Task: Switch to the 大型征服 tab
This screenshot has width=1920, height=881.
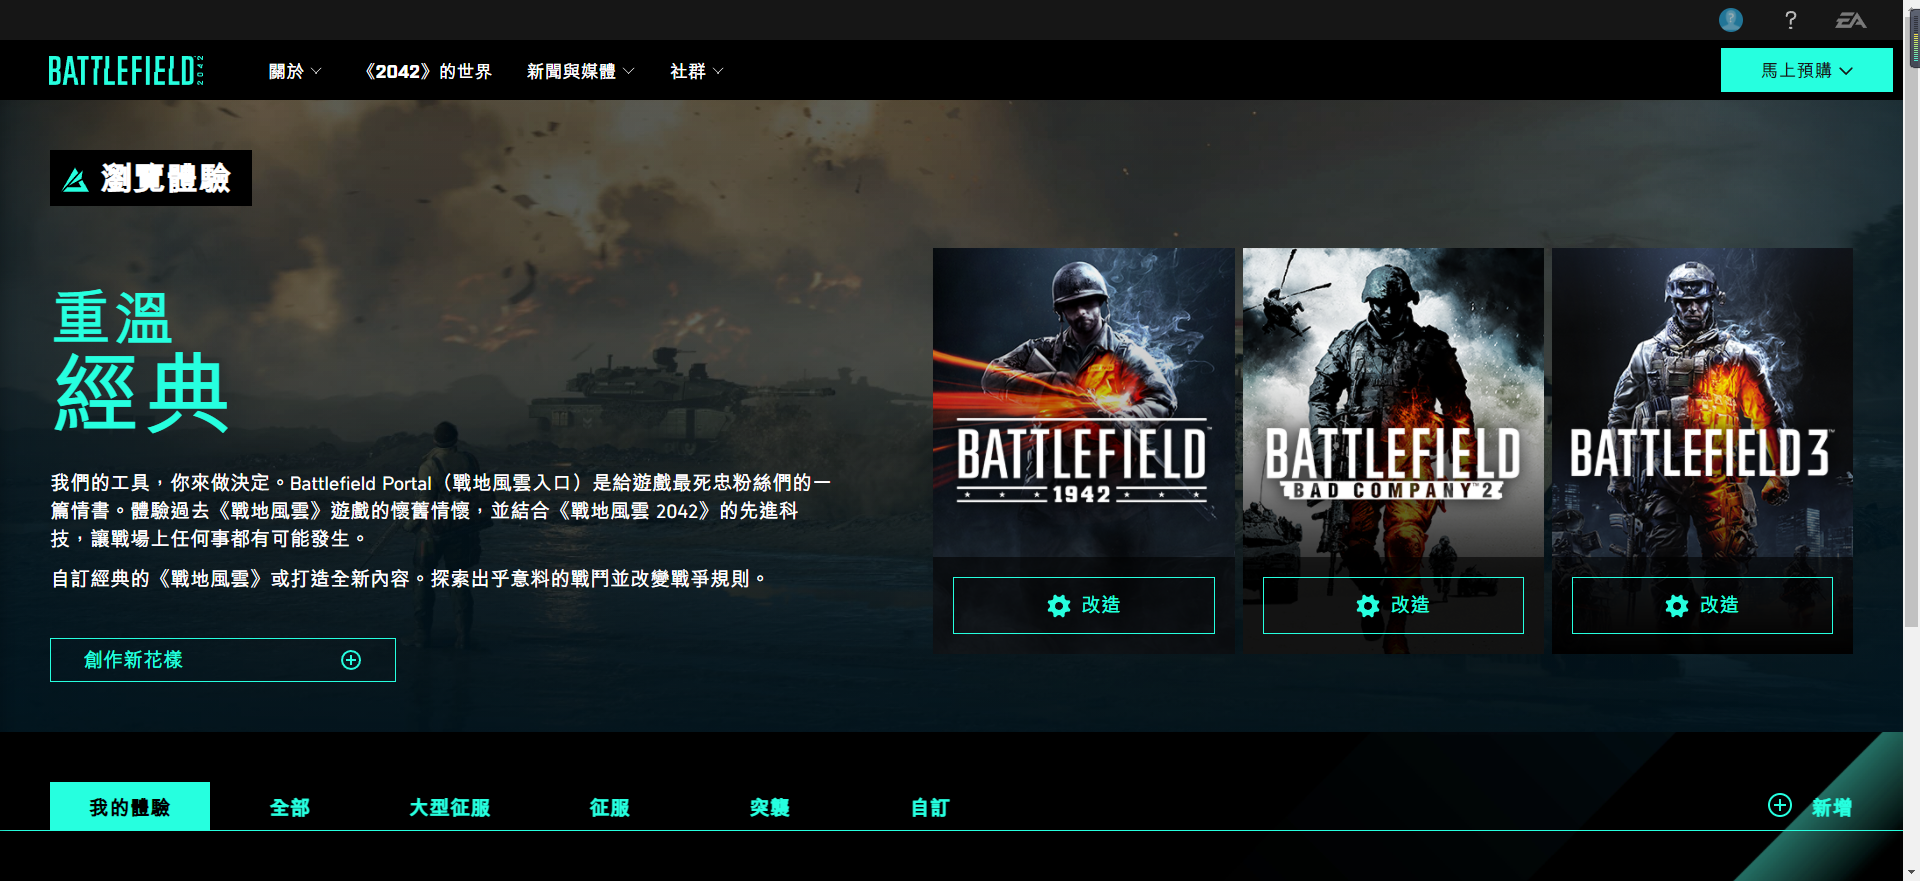Action: [450, 807]
